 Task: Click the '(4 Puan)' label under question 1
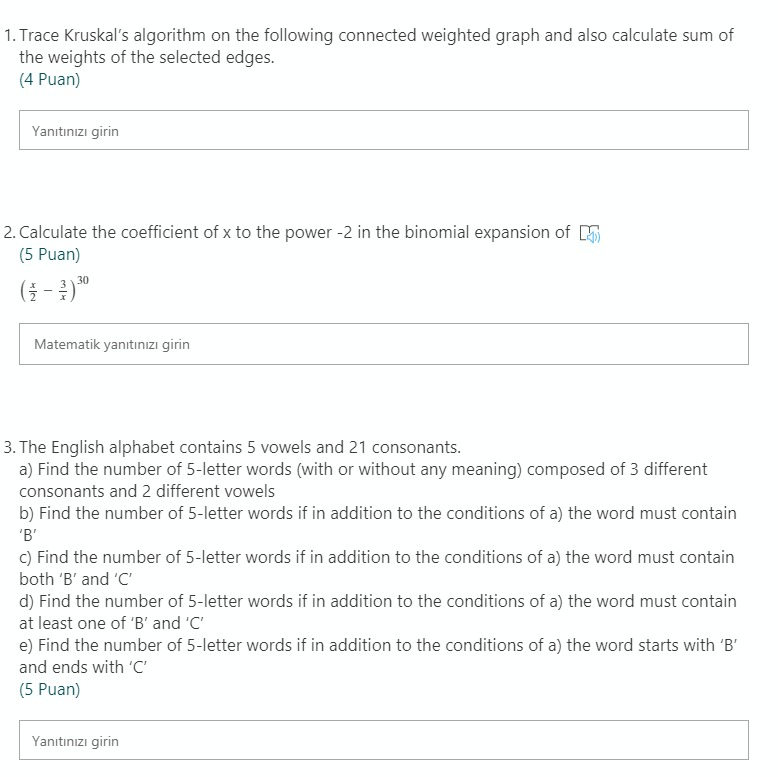(50, 79)
